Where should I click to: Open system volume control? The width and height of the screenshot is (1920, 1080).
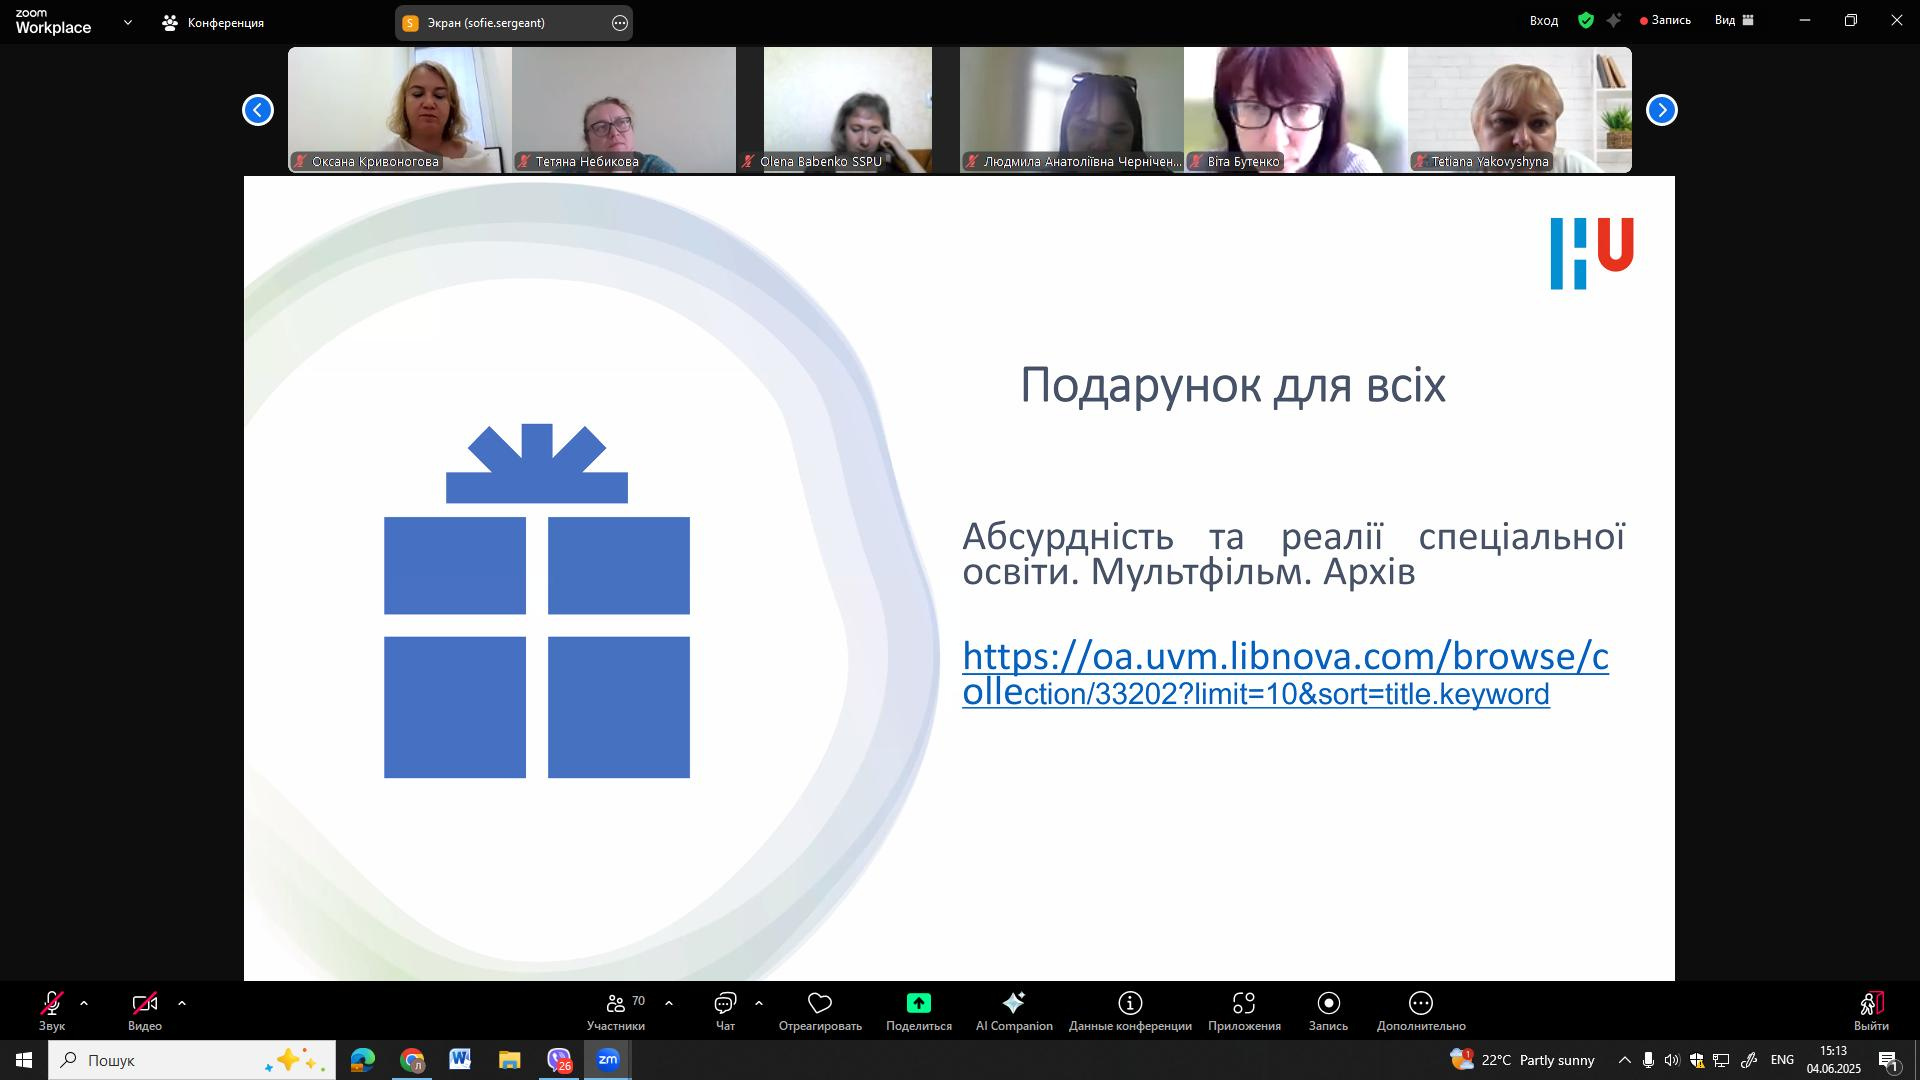pos(1672,1060)
